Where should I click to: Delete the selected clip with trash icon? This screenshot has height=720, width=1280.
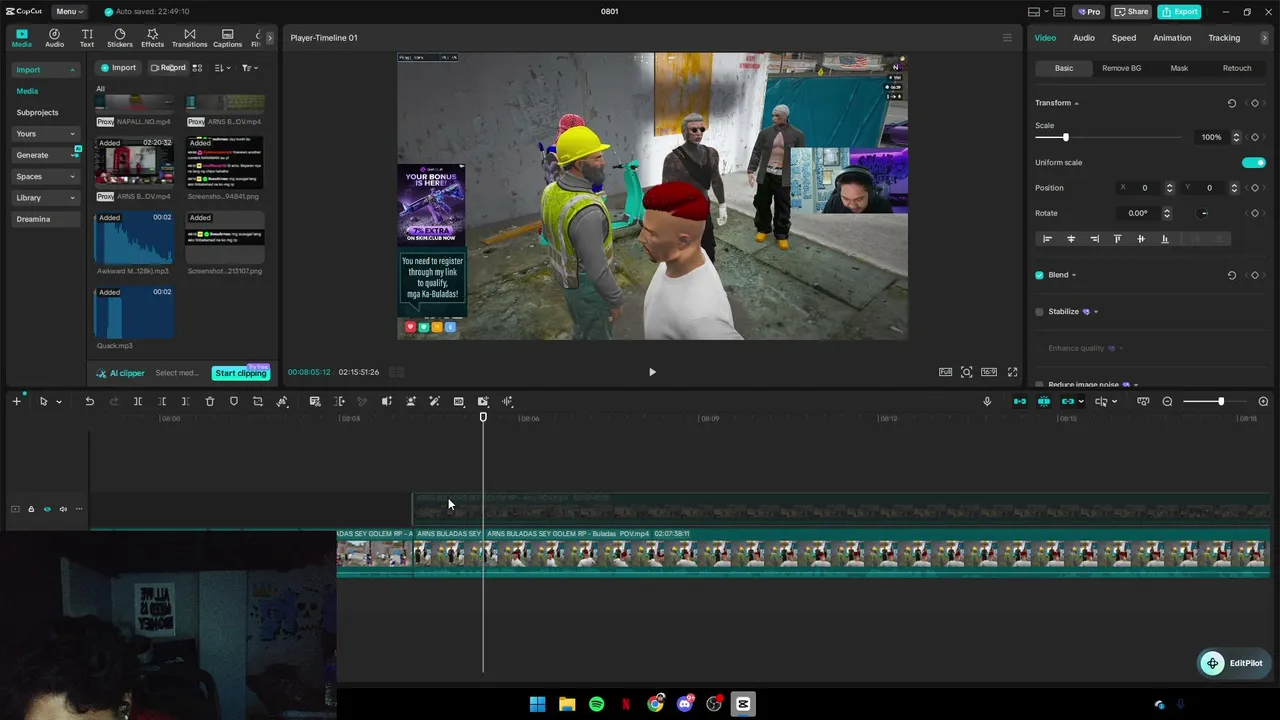pos(210,401)
